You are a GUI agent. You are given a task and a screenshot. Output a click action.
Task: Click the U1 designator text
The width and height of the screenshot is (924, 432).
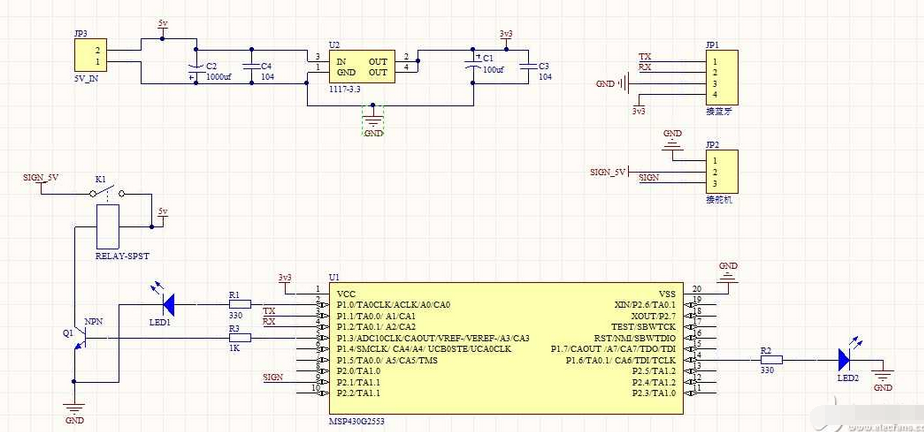pos(334,276)
